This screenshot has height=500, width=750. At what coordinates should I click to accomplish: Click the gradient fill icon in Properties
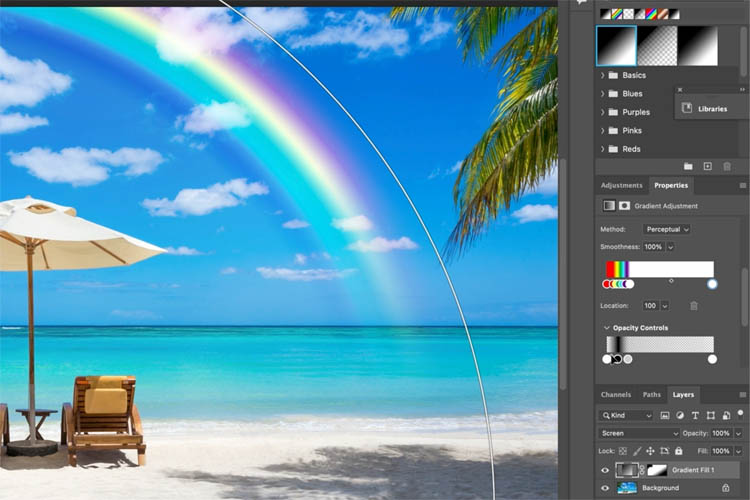(x=609, y=206)
